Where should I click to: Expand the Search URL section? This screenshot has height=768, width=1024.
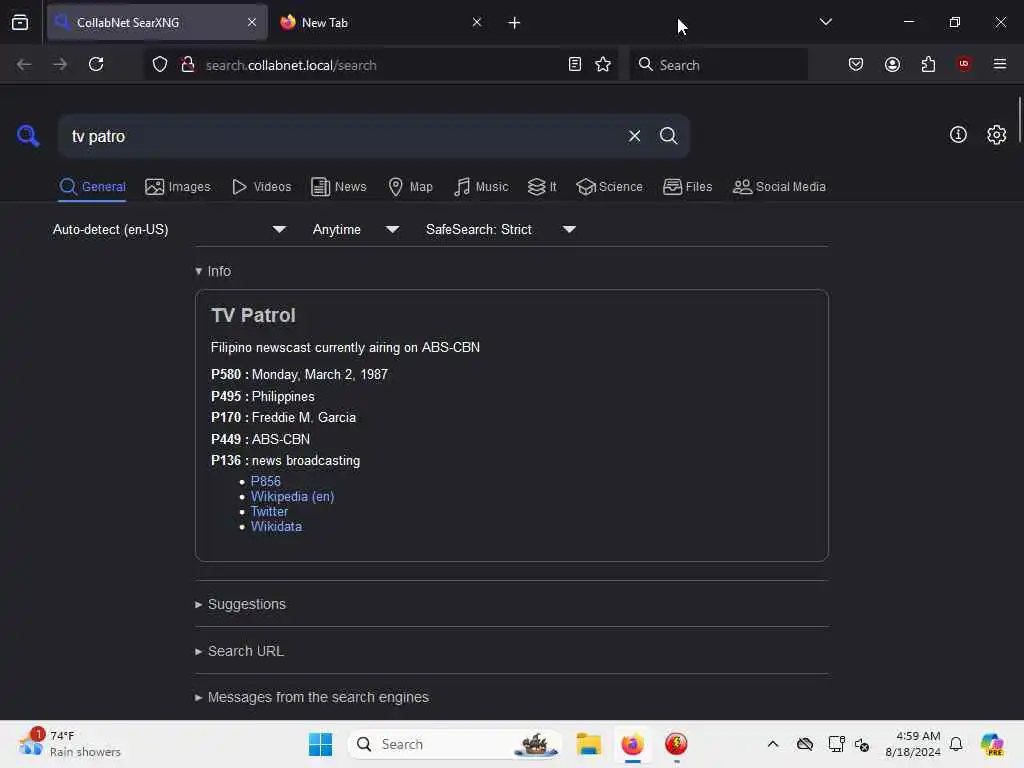(x=239, y=651)
